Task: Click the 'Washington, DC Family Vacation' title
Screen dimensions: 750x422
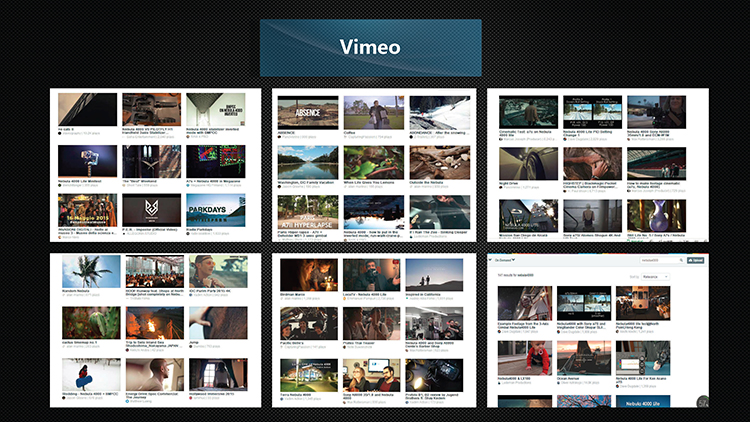Action: pyautogui.click(x=304, y=182)
